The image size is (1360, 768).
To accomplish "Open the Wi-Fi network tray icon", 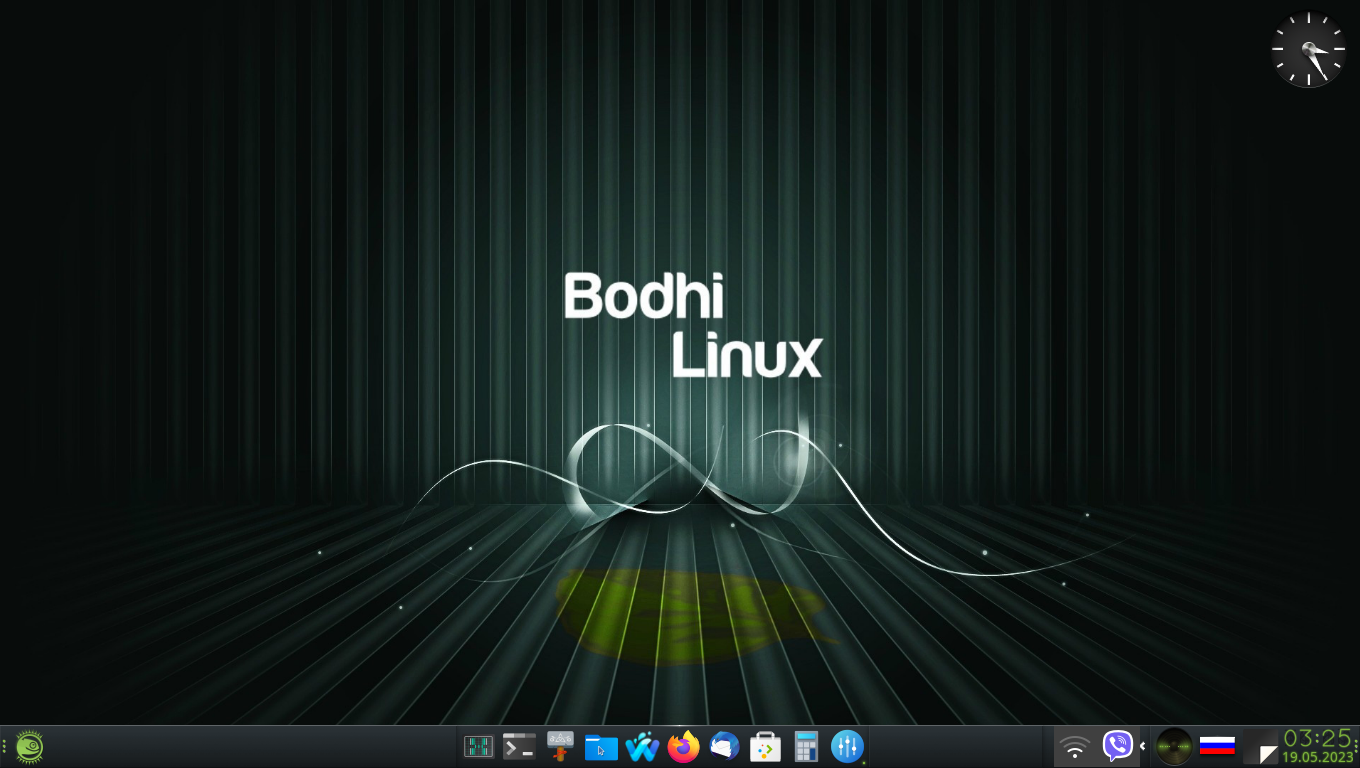I will pos(1075,747).
